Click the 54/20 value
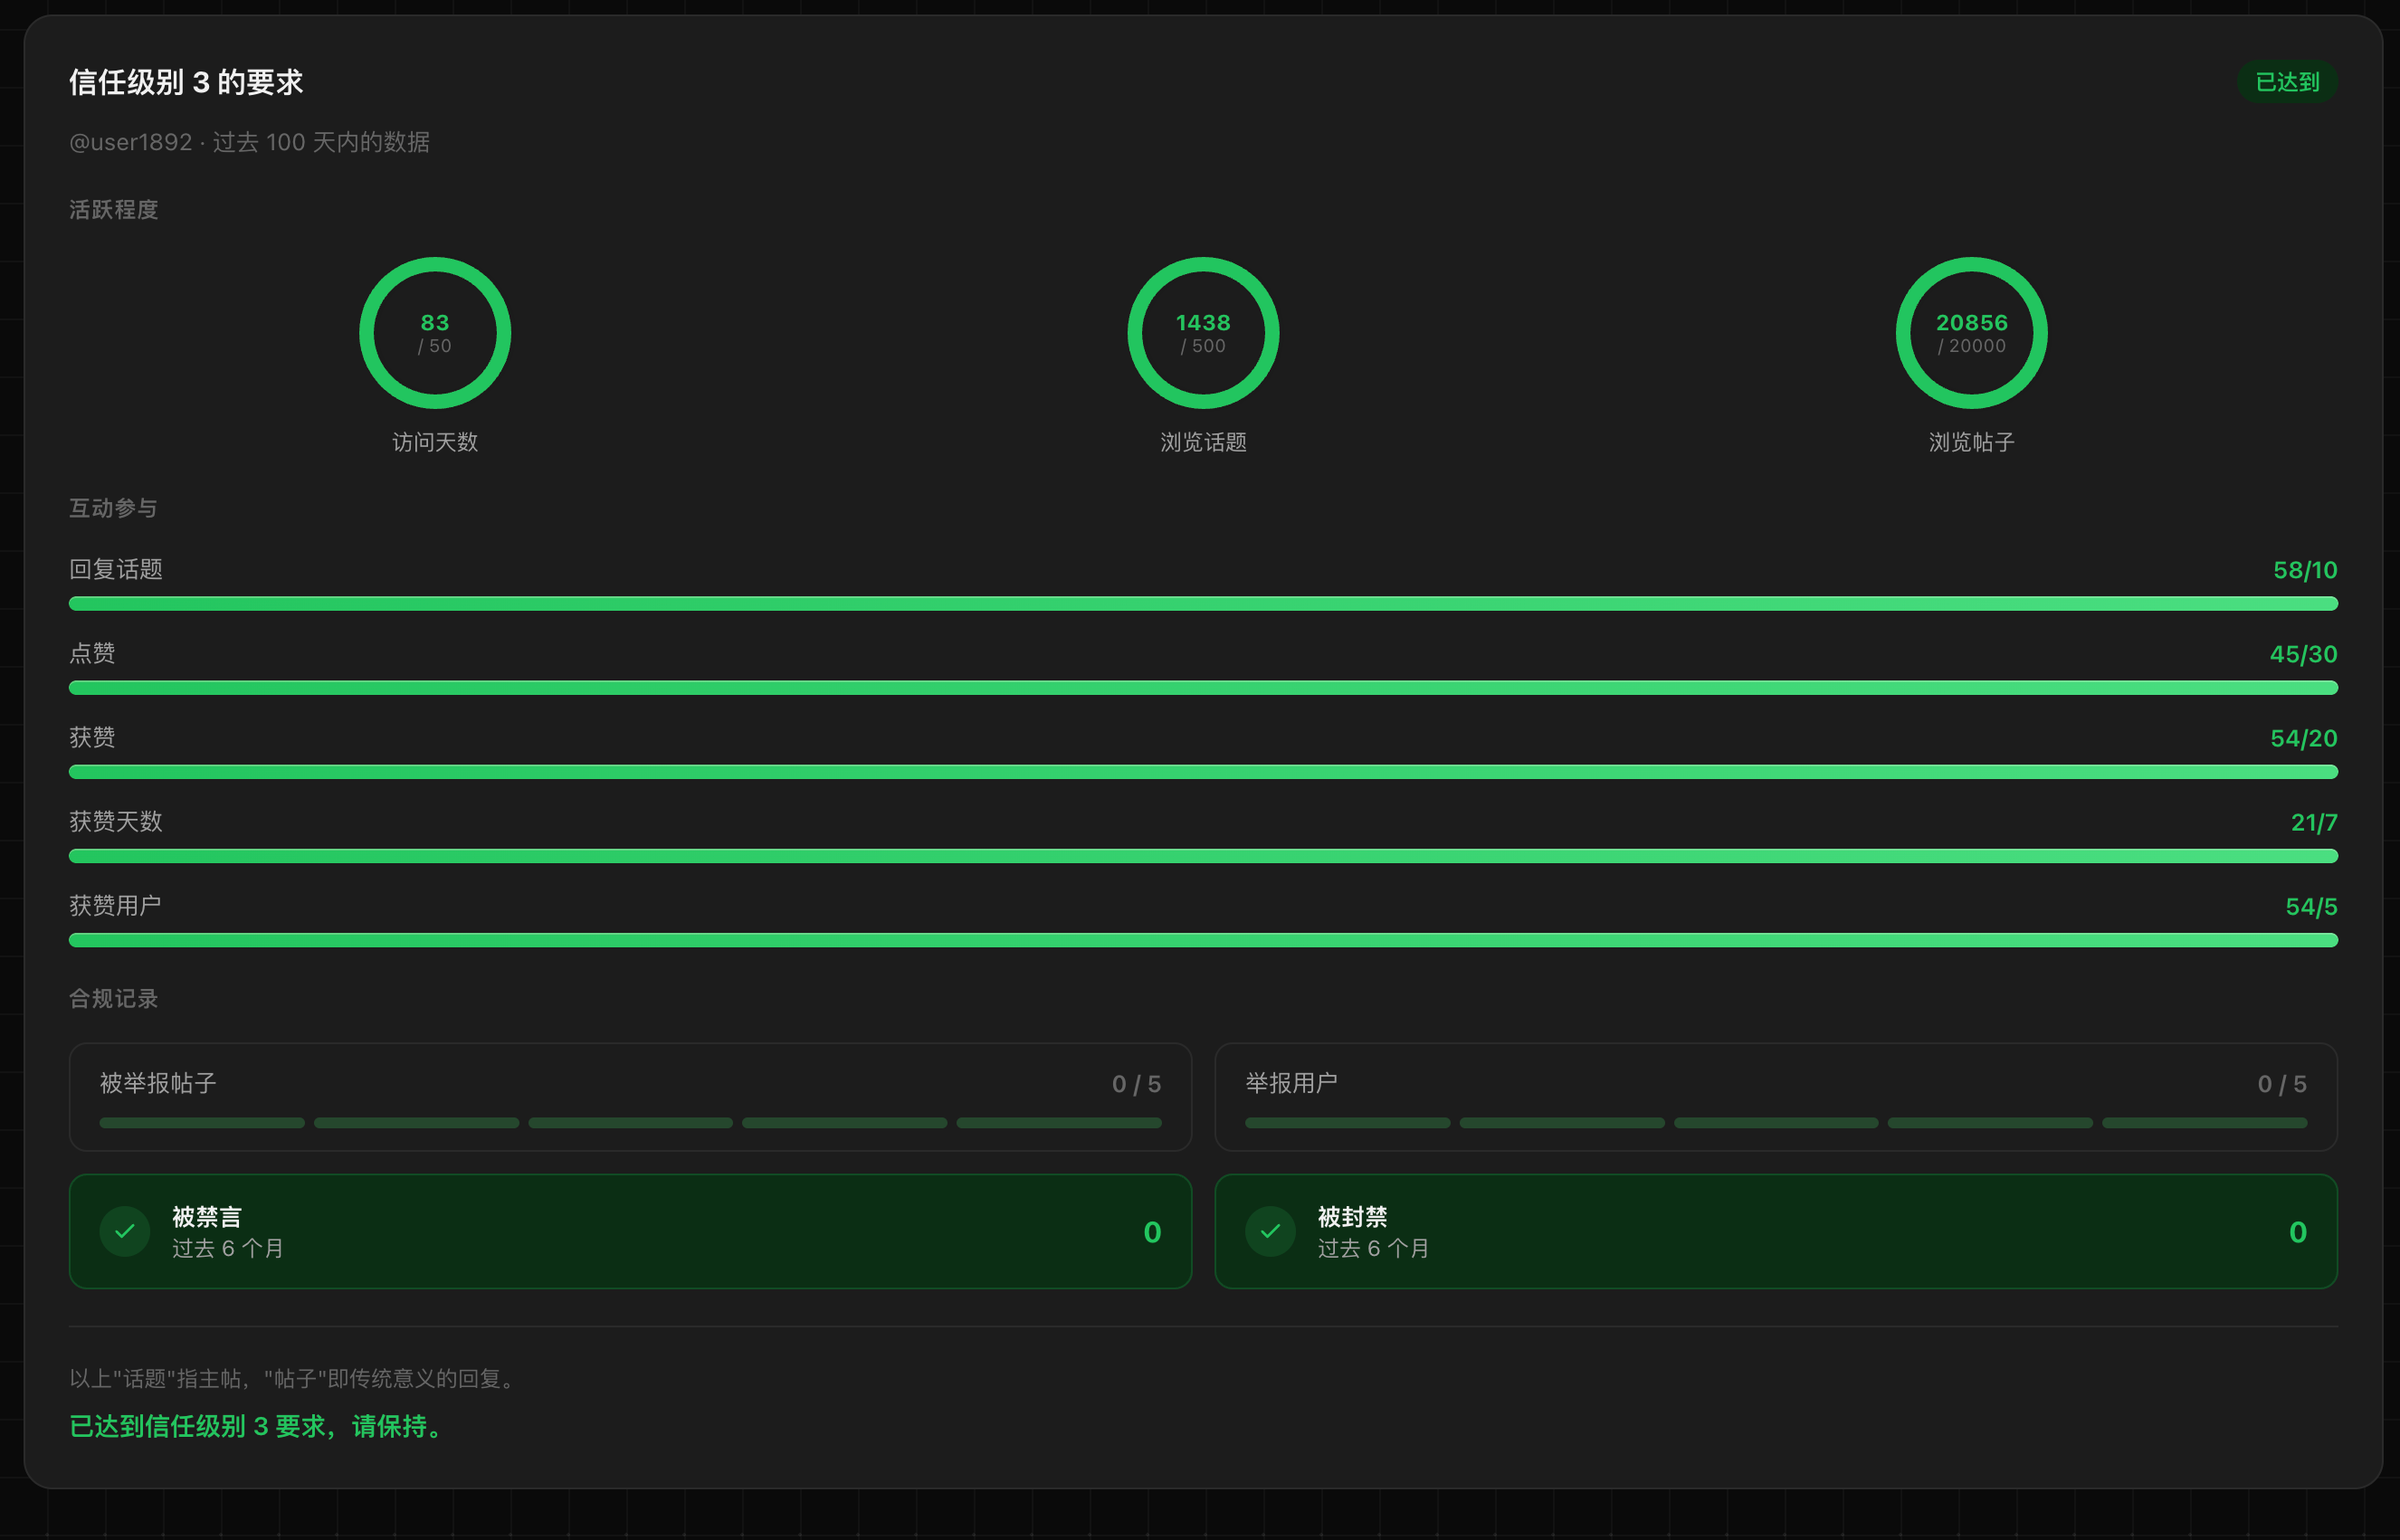This screenshot has width=2400, height=1540. tap(2303, 738)
